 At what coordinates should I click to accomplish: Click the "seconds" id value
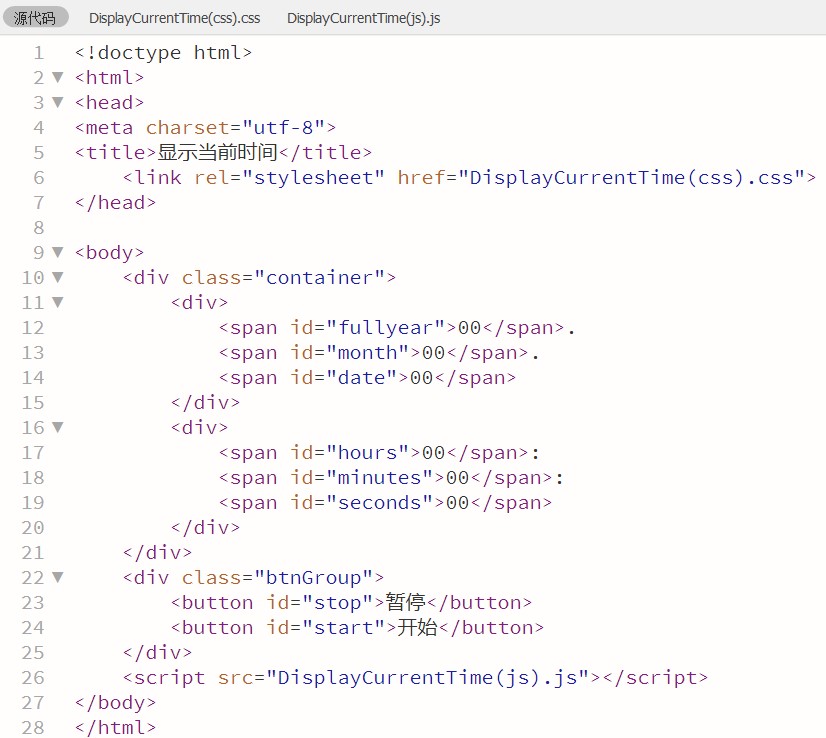tap(379, 503)
